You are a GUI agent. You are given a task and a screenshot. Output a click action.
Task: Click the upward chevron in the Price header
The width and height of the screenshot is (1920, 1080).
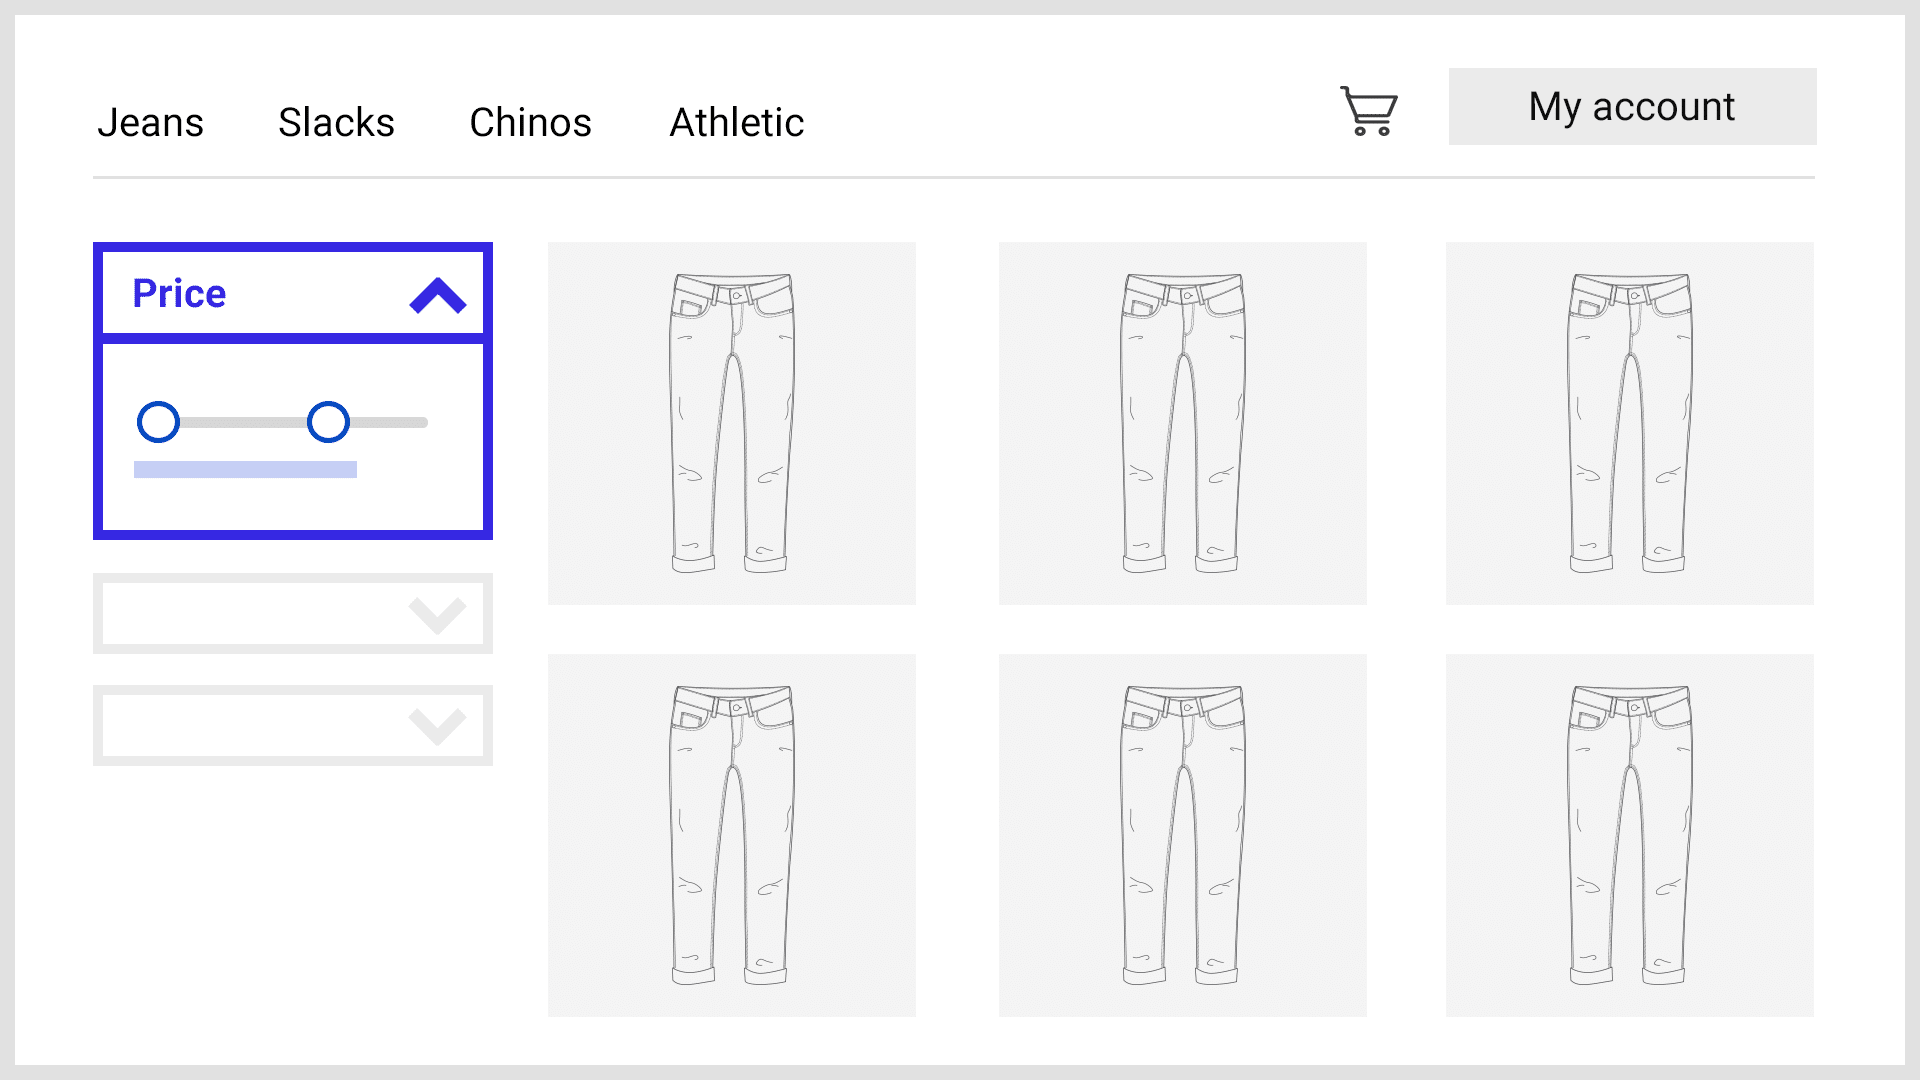click(x=437, y=293)
